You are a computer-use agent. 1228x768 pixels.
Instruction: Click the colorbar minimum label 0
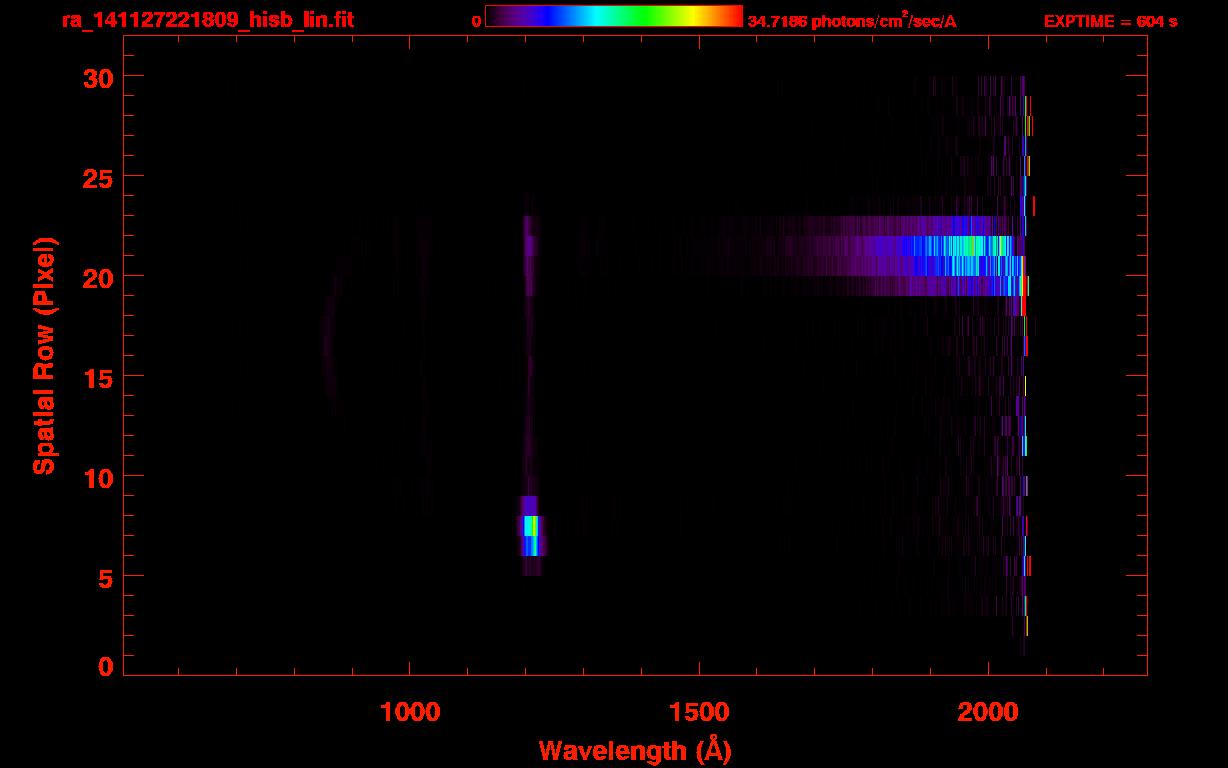[x=476, y=21]
